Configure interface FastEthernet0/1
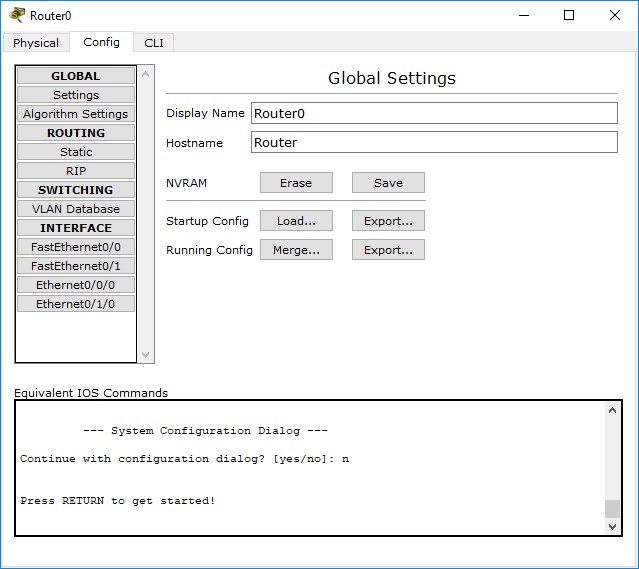This screenshot has width=639, height=569. tap(76, 266)
